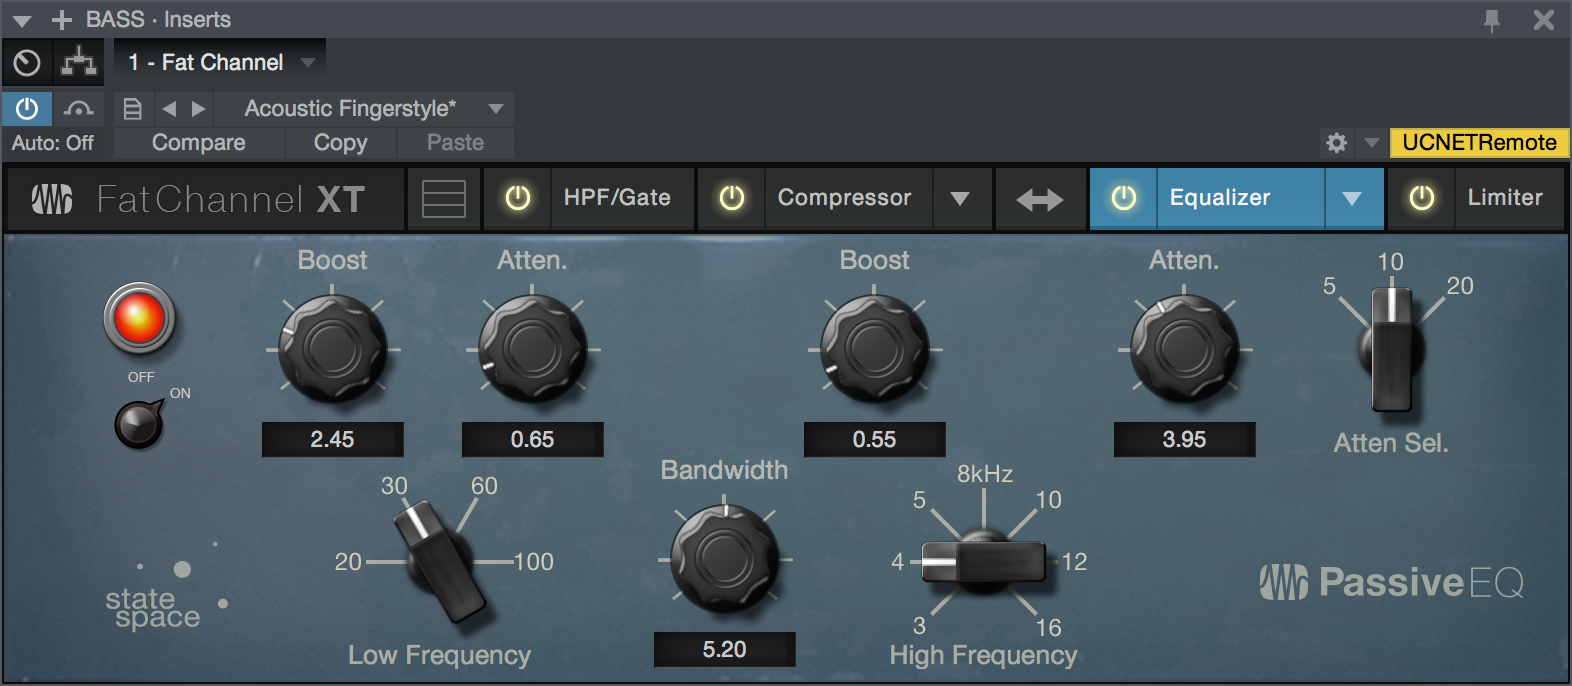This screenshot has width=1572, height=686.
Task: Click the low Boost value 2.45
Action: pyautogui.click(x=333, y=439)
